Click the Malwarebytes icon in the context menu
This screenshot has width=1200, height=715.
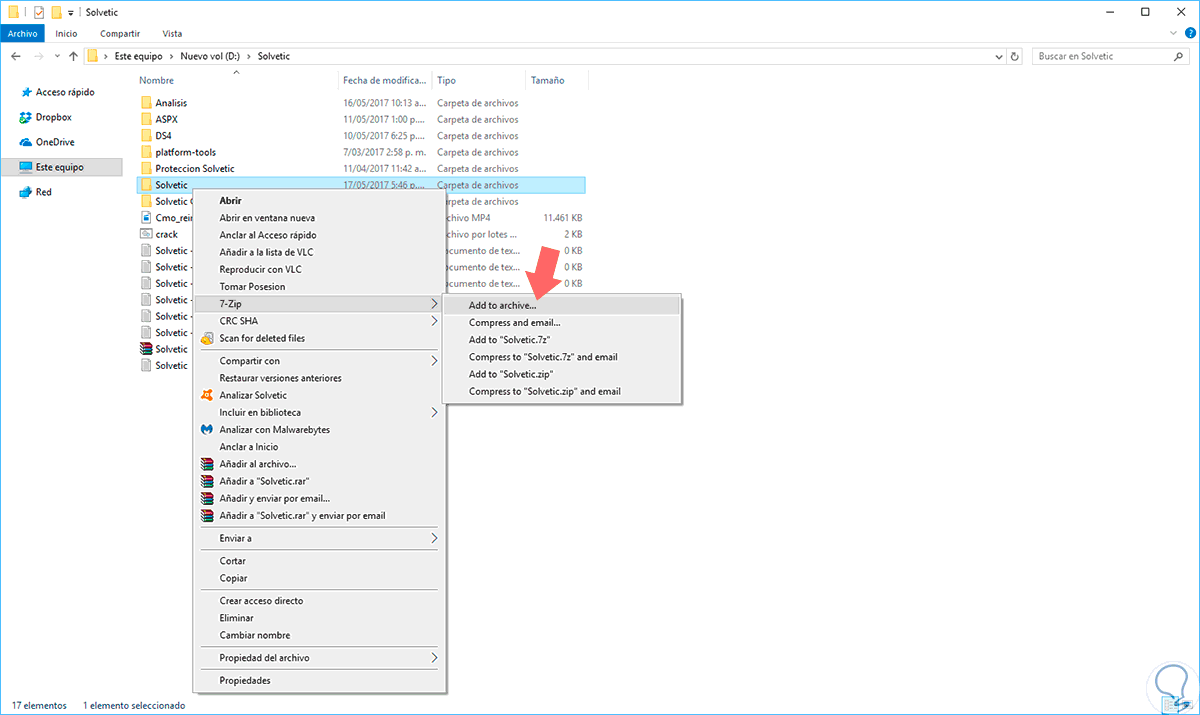pos(206,429)
